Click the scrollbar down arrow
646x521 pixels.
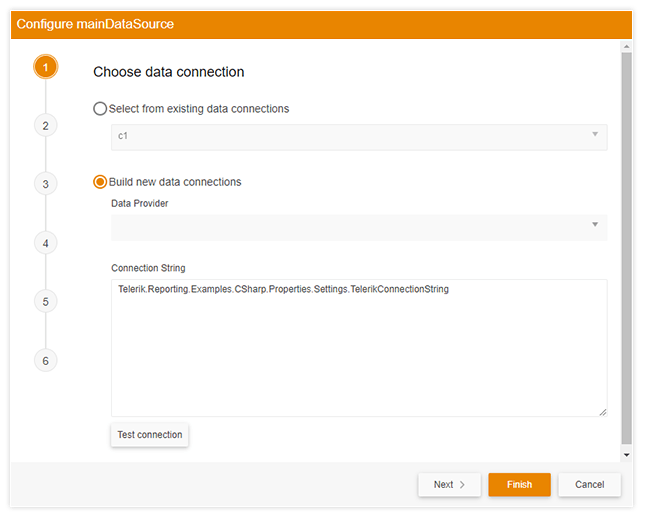627,455
